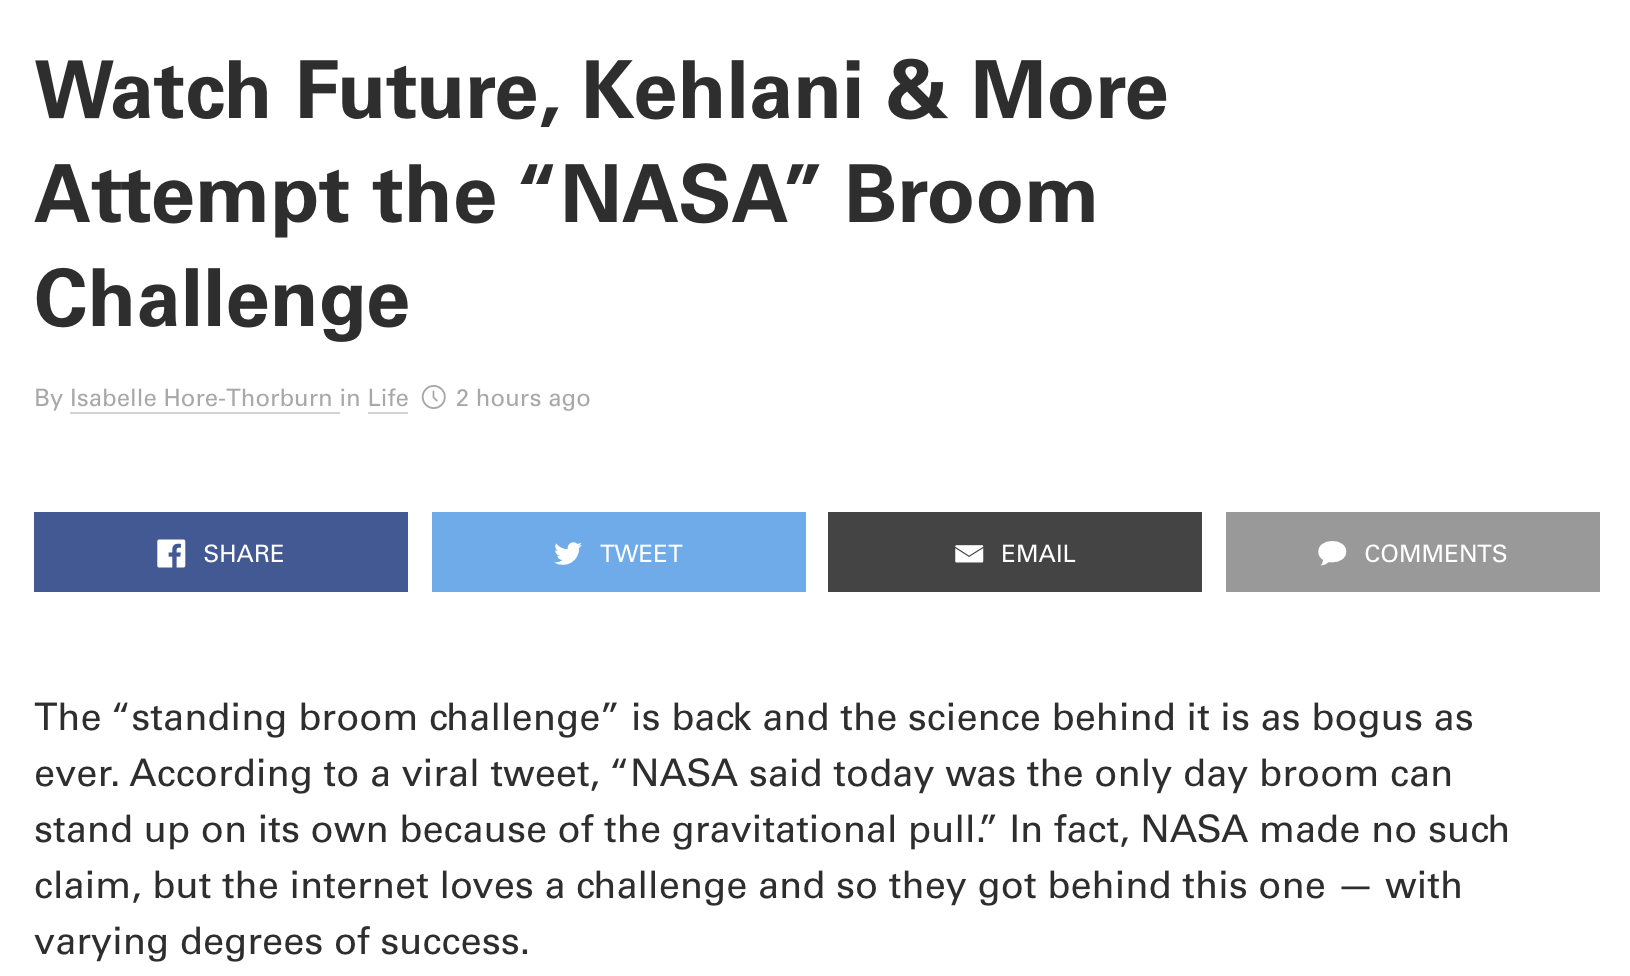1630x976 pixels.
Task: Click the Facebook logo icon
Action: click(x=171, y=553)
